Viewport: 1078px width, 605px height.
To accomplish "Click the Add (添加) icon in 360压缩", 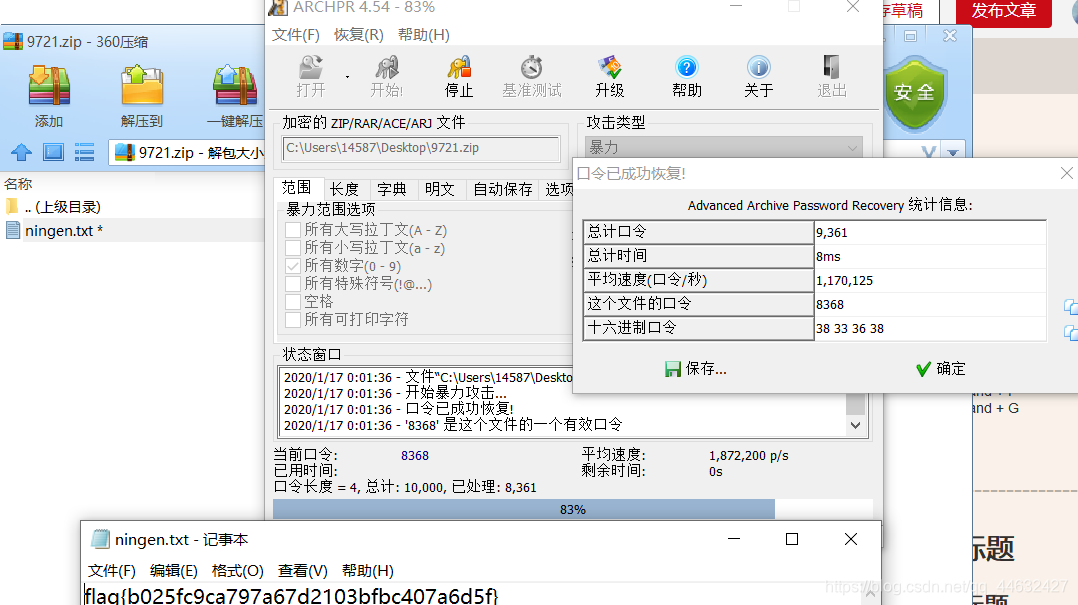I will [x=49, y=97].
